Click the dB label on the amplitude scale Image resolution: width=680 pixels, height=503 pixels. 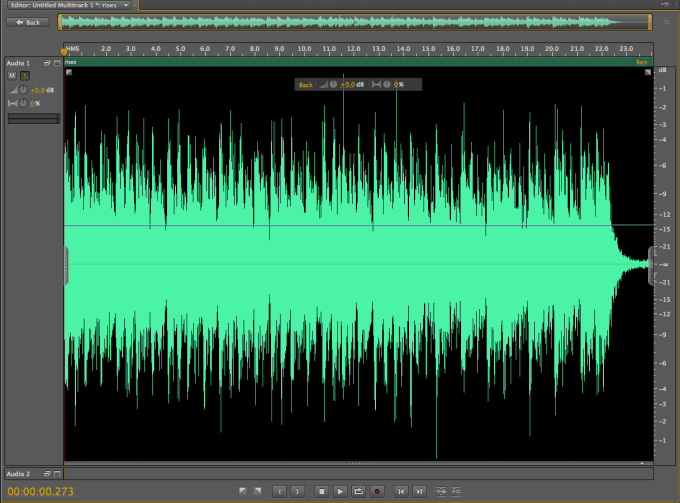tap(662, 70)
